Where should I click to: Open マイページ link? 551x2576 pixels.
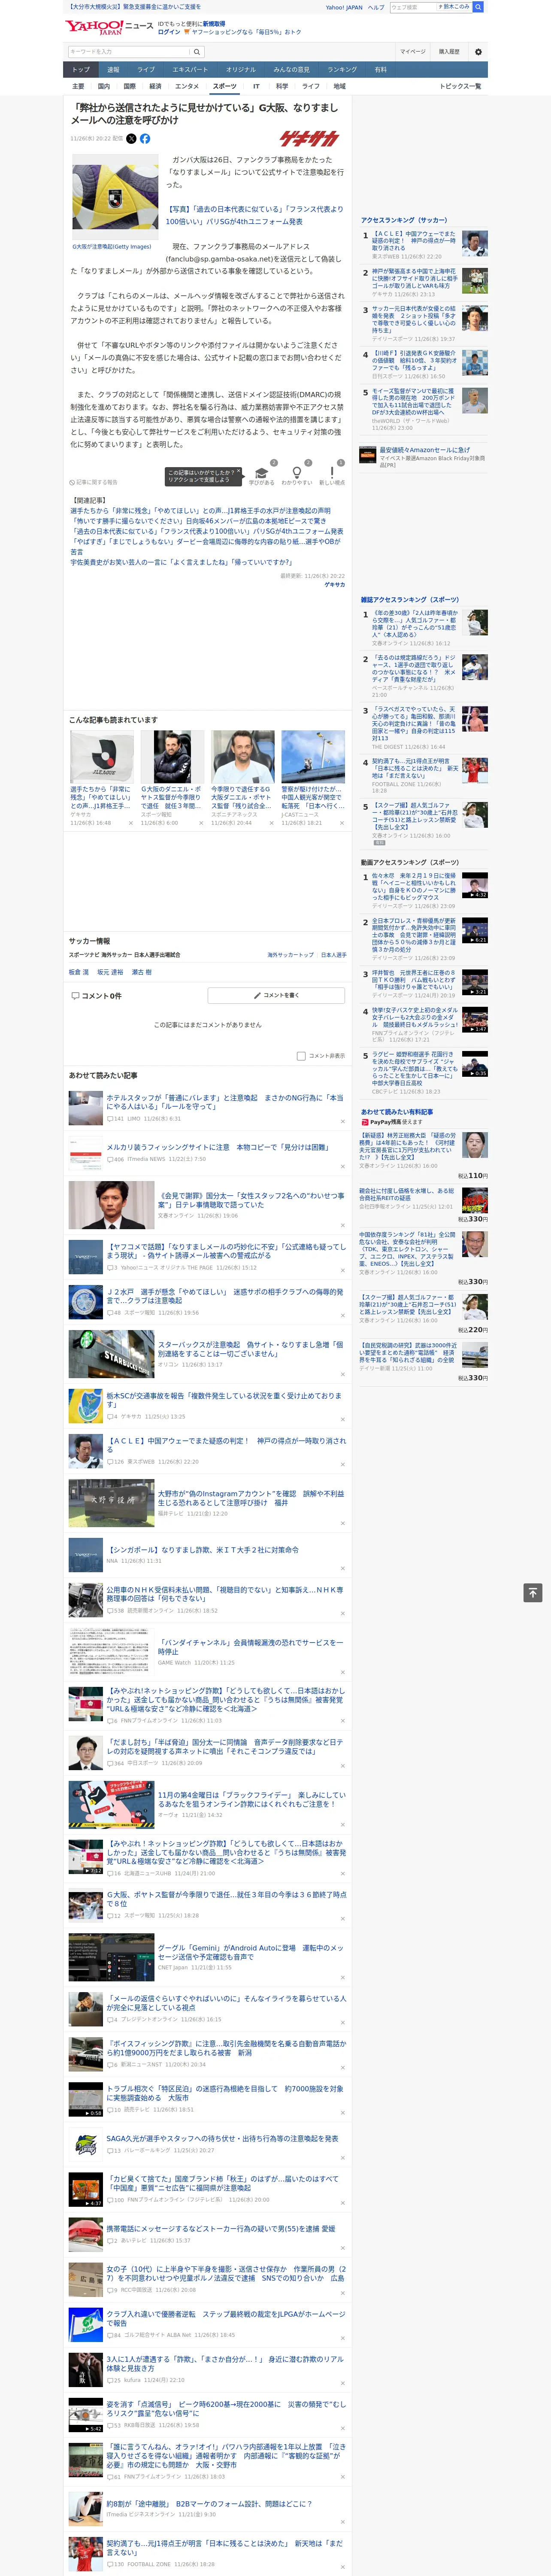[x=413, y=52]
